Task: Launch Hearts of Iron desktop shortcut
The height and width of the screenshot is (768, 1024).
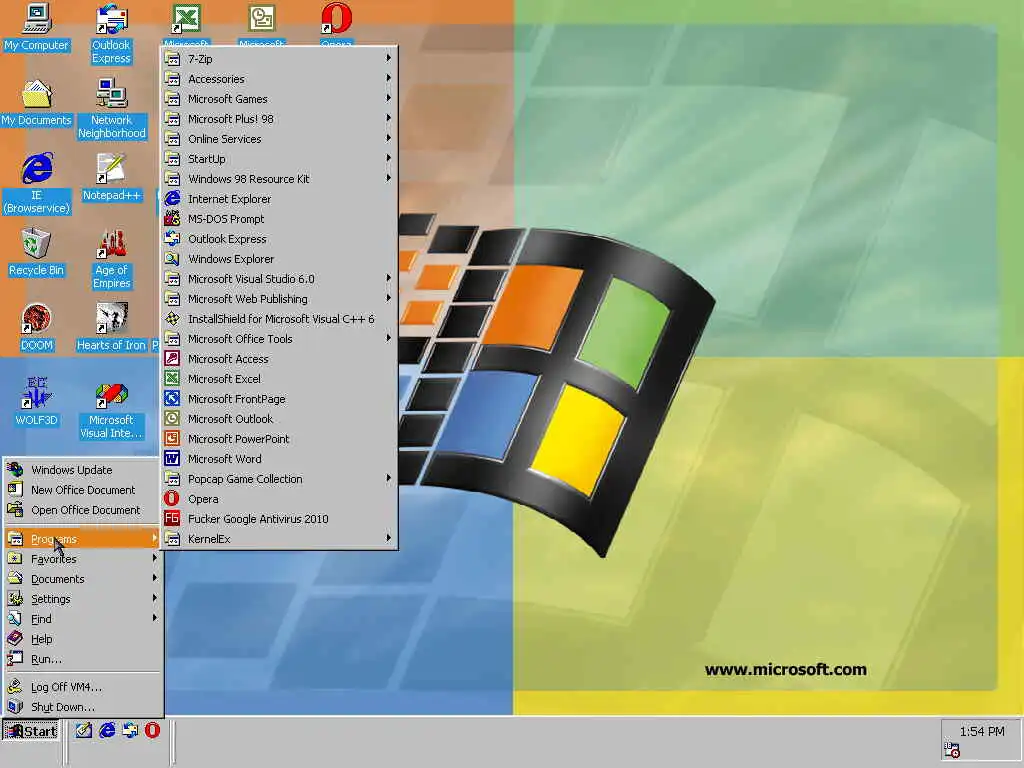Action: point(111,327)
